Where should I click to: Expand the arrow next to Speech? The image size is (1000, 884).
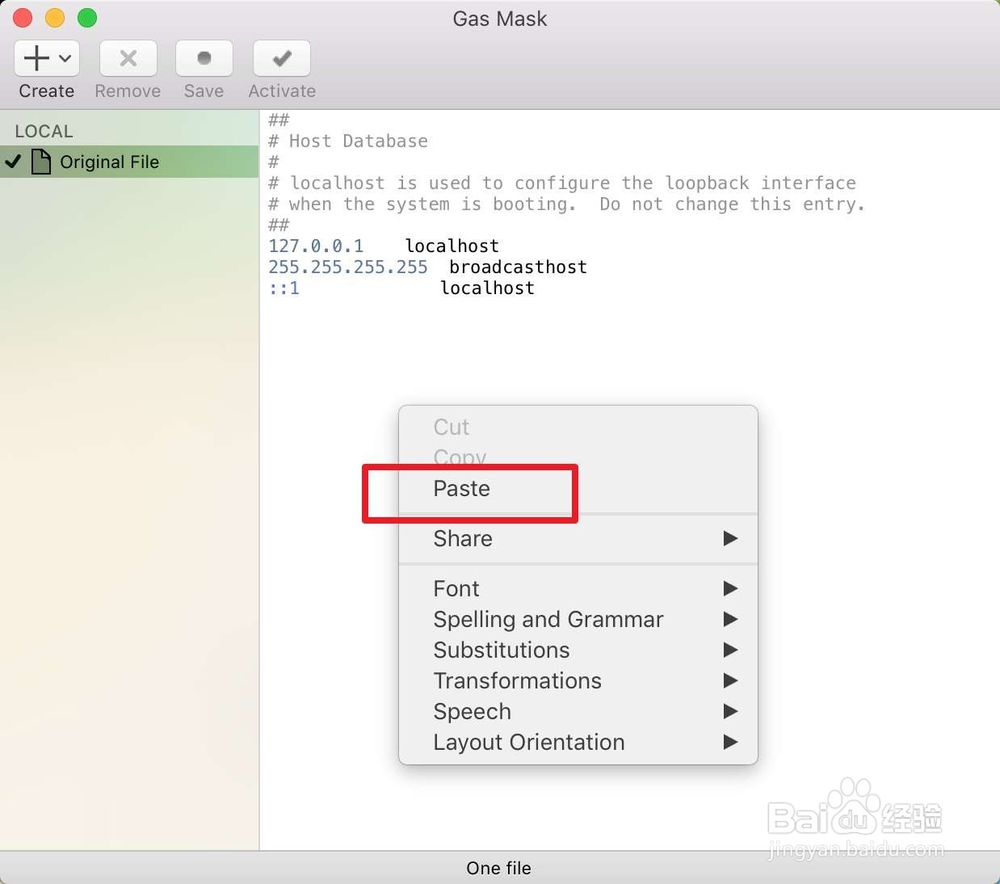coord(730,711)
